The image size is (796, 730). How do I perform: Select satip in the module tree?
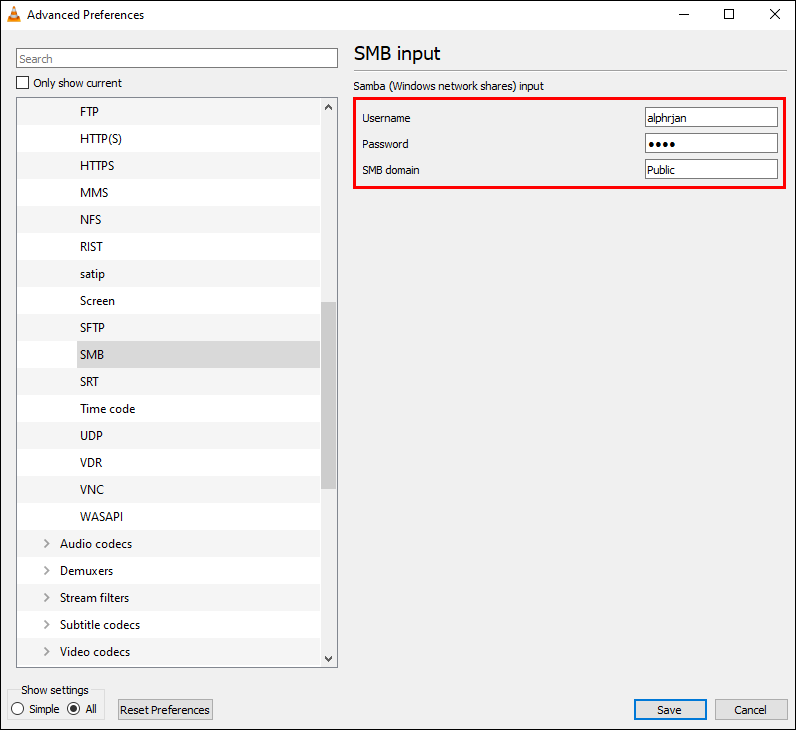[x=92, y=274]
